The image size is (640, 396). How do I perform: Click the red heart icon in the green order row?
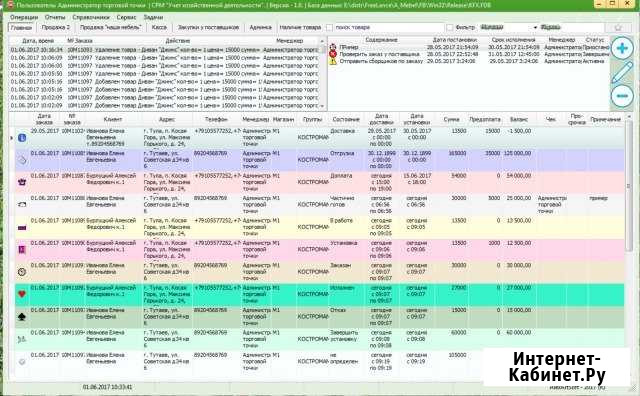[22, 294]
